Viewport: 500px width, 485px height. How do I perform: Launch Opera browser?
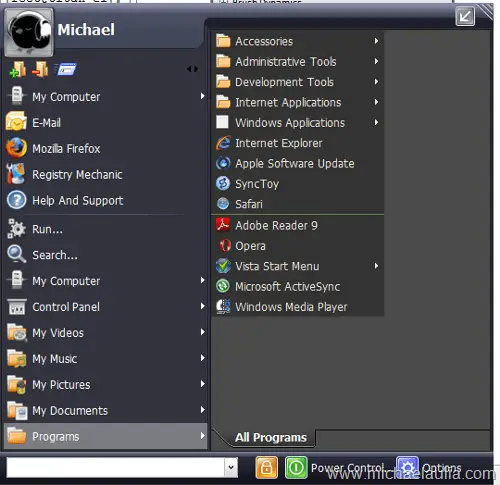point(298,246)
